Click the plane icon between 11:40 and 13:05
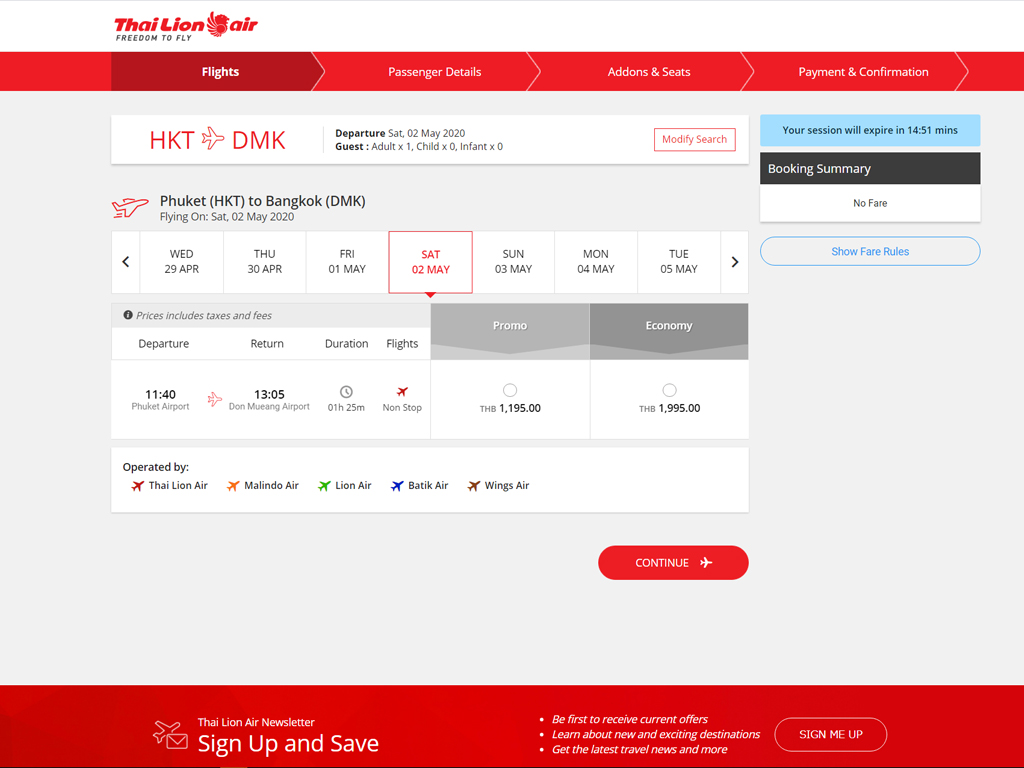The width and height of the screenshot is (1024, 768). point(215,399)
